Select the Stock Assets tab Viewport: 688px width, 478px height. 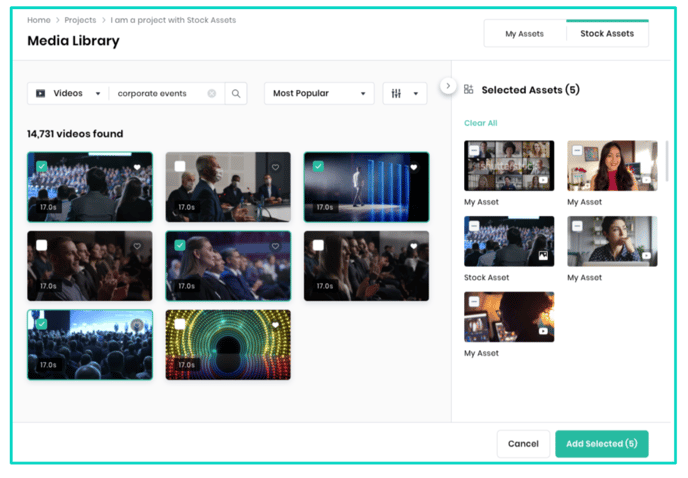point(607,33)
